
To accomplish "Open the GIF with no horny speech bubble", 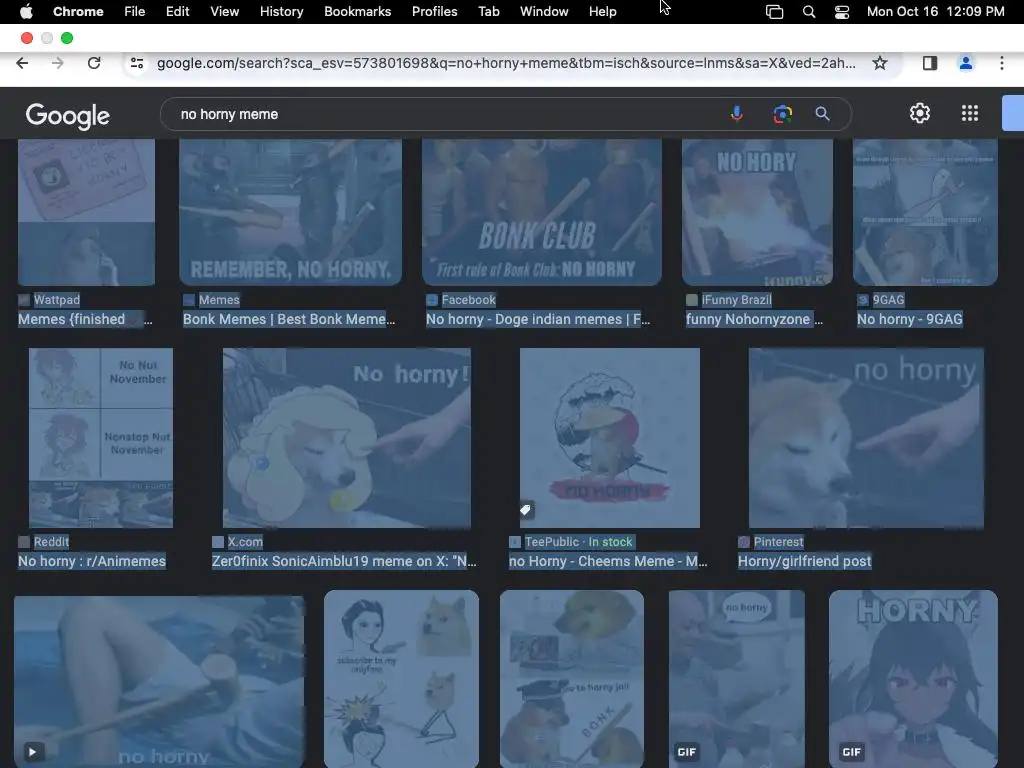I will point(737,679).
